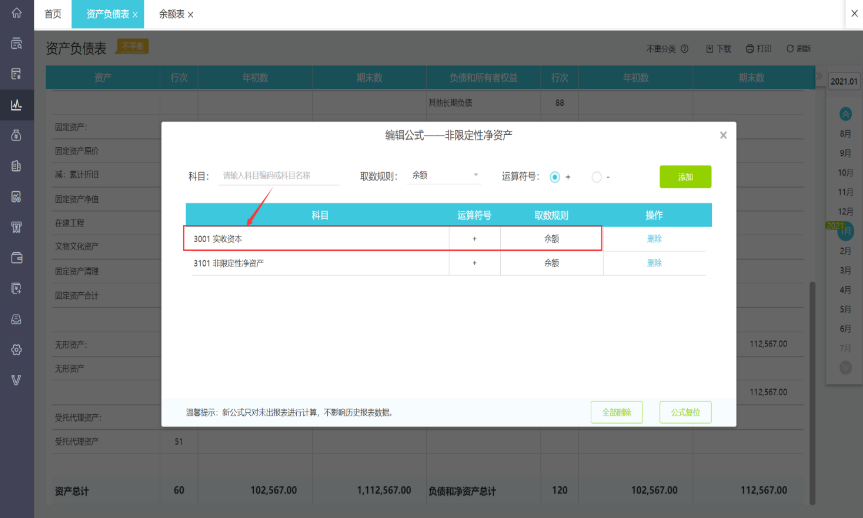Click the 下载 download icon
Viewport: 863px width, 518px height.
pyautogui.click(x=709, y=48)
